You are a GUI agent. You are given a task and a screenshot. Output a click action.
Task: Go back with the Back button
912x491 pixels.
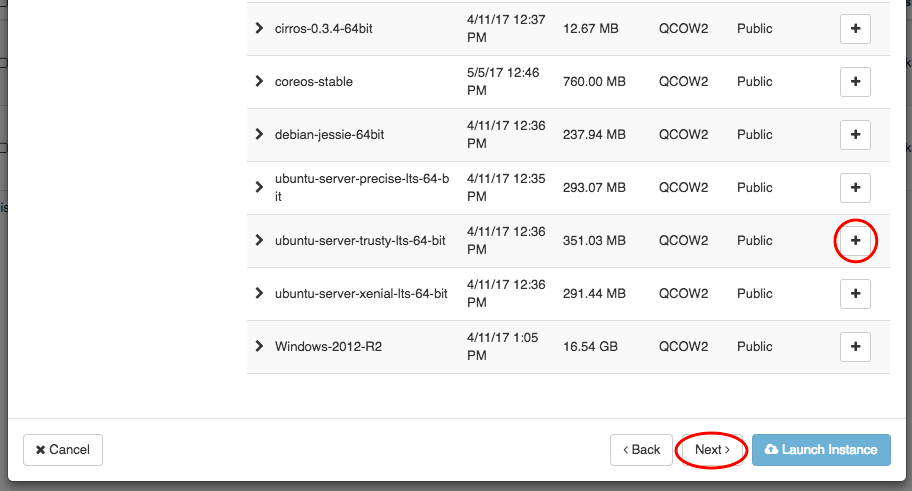coord(641,450)
